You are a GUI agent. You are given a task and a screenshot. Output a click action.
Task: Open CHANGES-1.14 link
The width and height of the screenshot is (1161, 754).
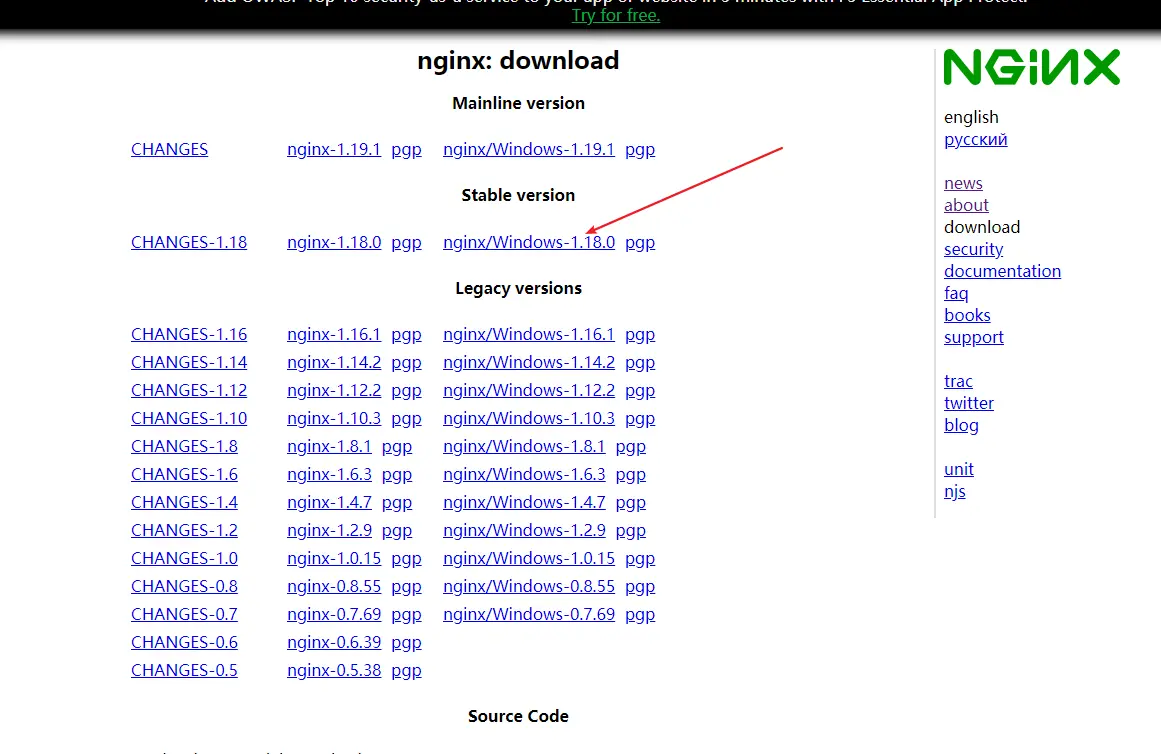189,362
